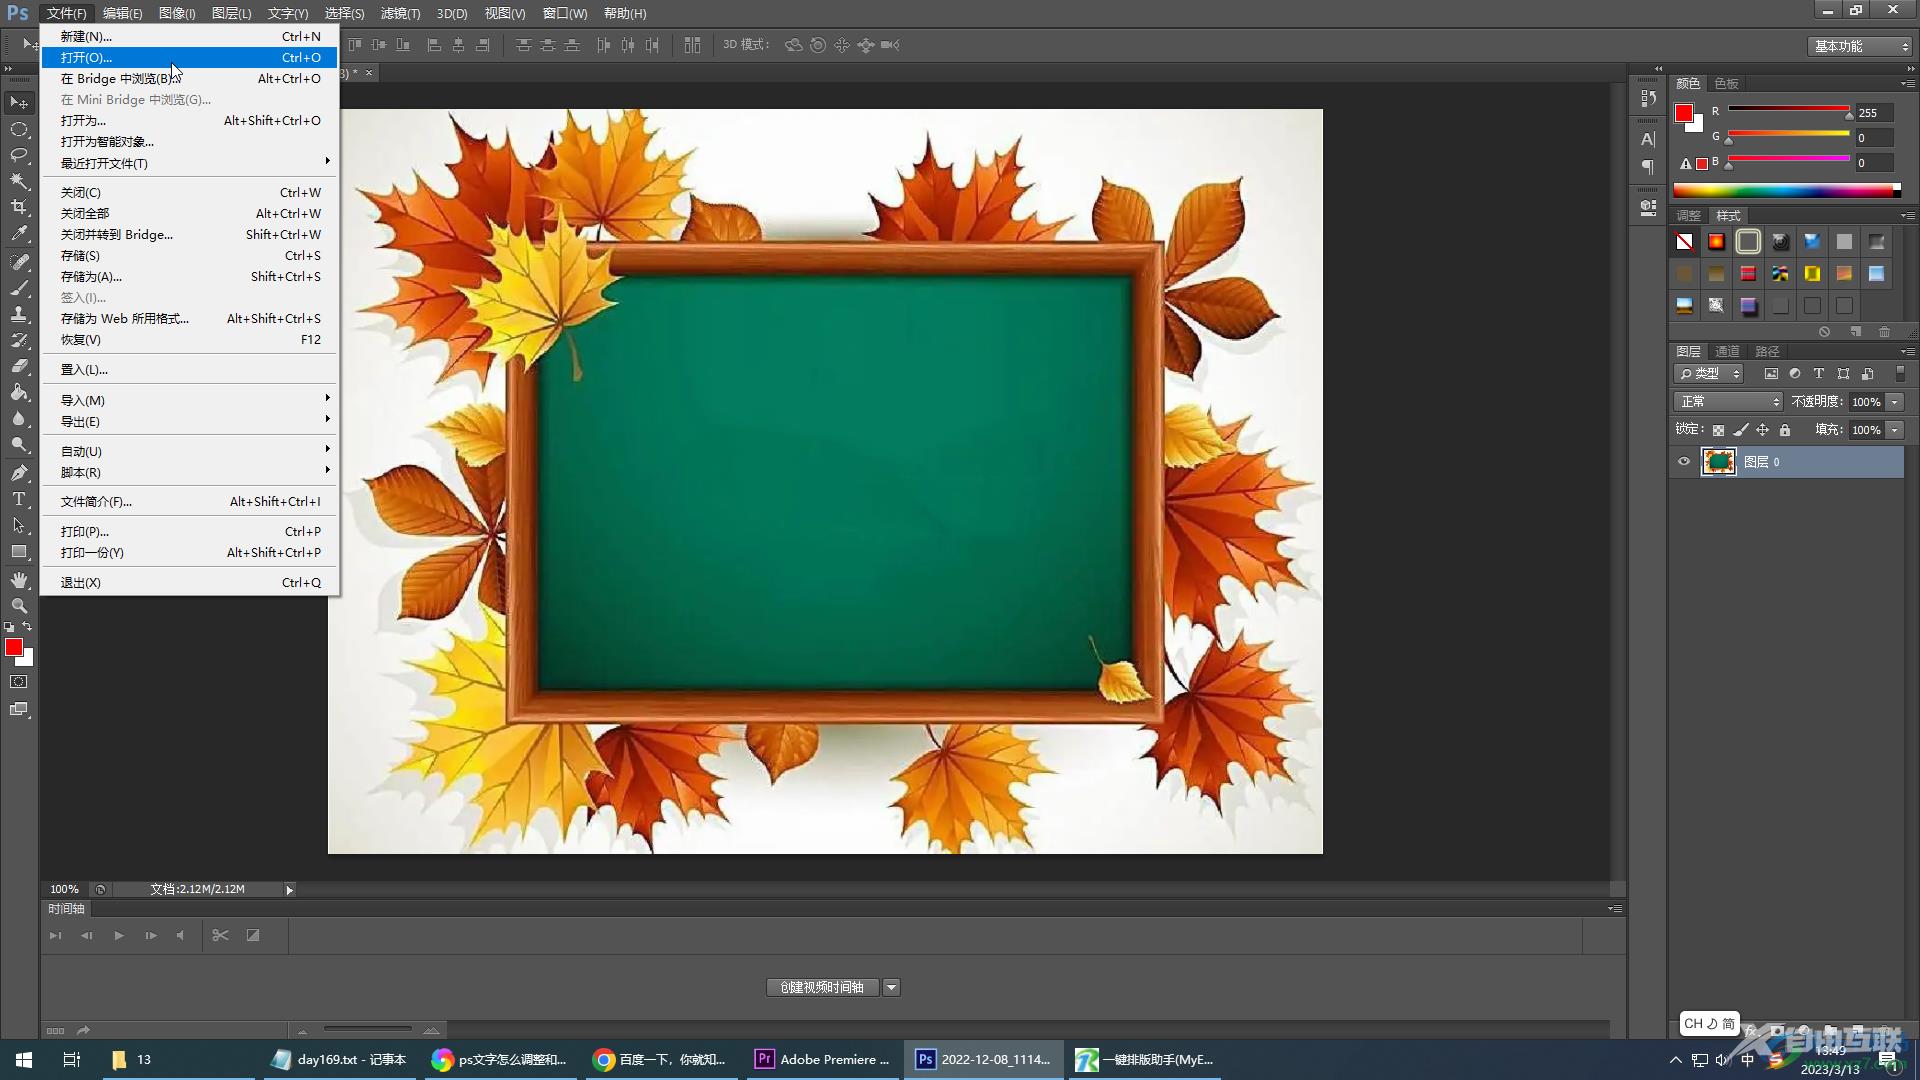
Task: Toggle shape layer filter icon
Action: pos(1843,373)
